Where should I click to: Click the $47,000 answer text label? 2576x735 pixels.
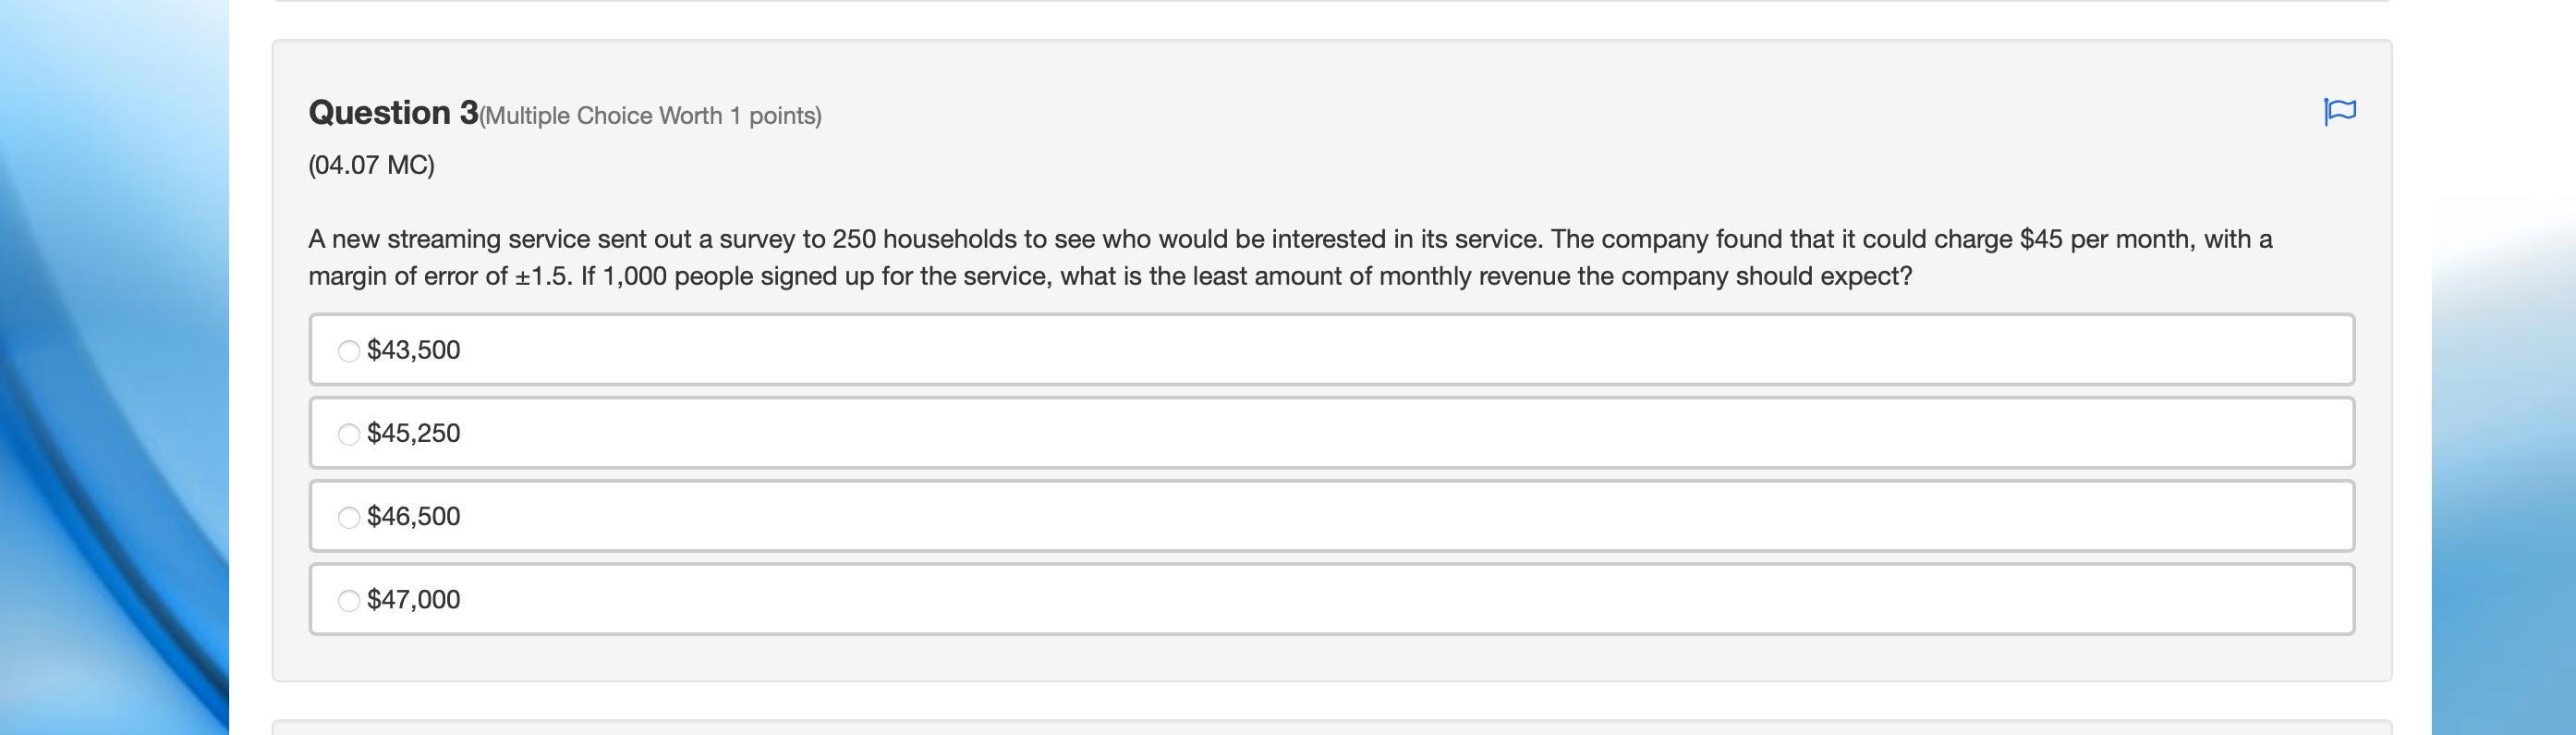click(414, 599)
